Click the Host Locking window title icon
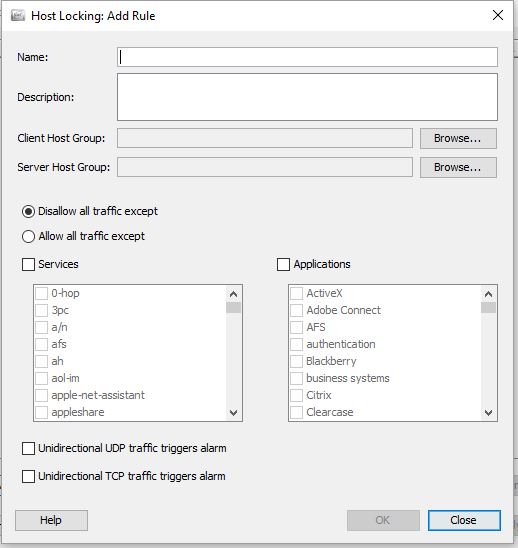Viewport: 518px width, 548px height. (x=18, y=16)
